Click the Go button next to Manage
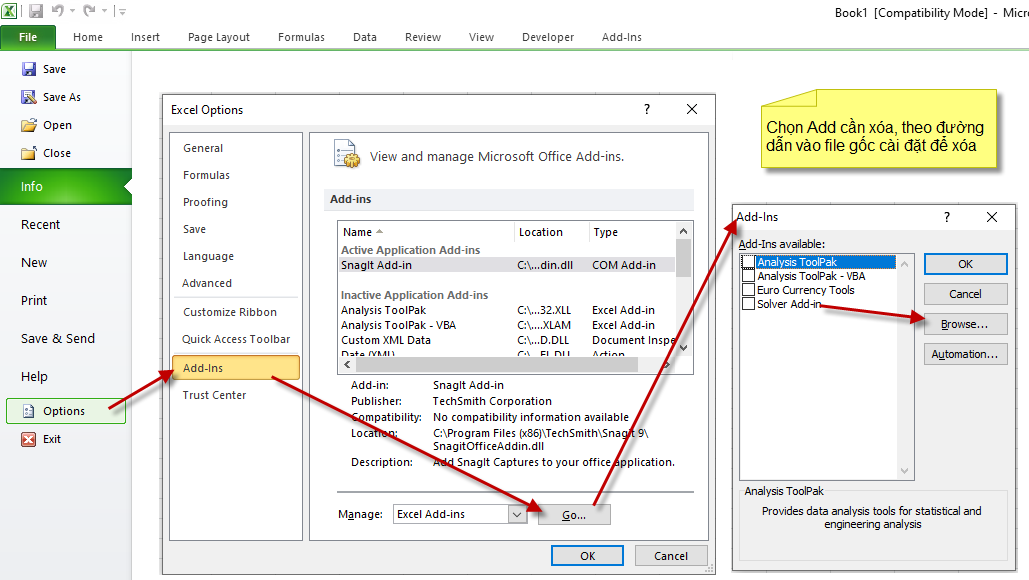Screen dimensions: 1029x580 click(575, 513)
